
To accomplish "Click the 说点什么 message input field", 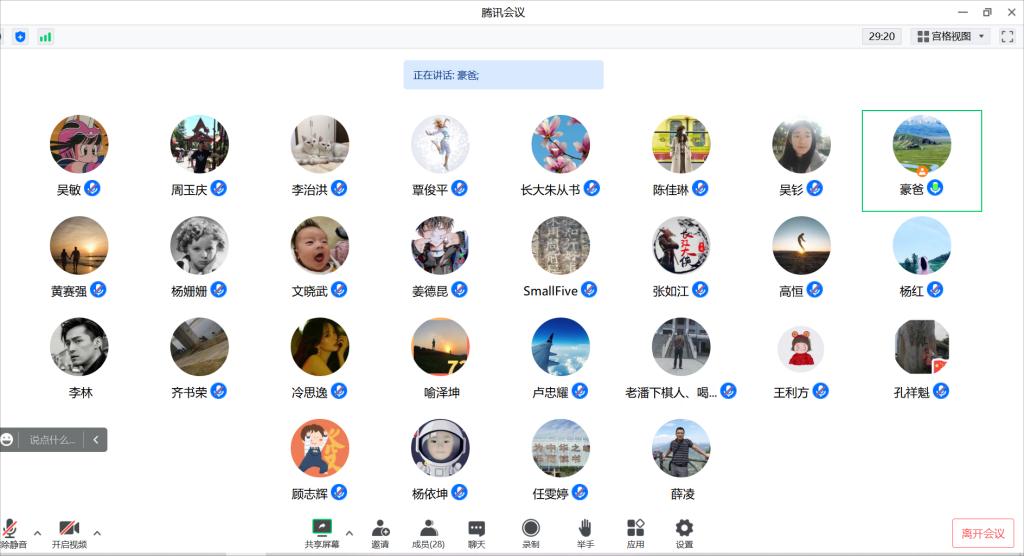I will [x=52, y=439].
